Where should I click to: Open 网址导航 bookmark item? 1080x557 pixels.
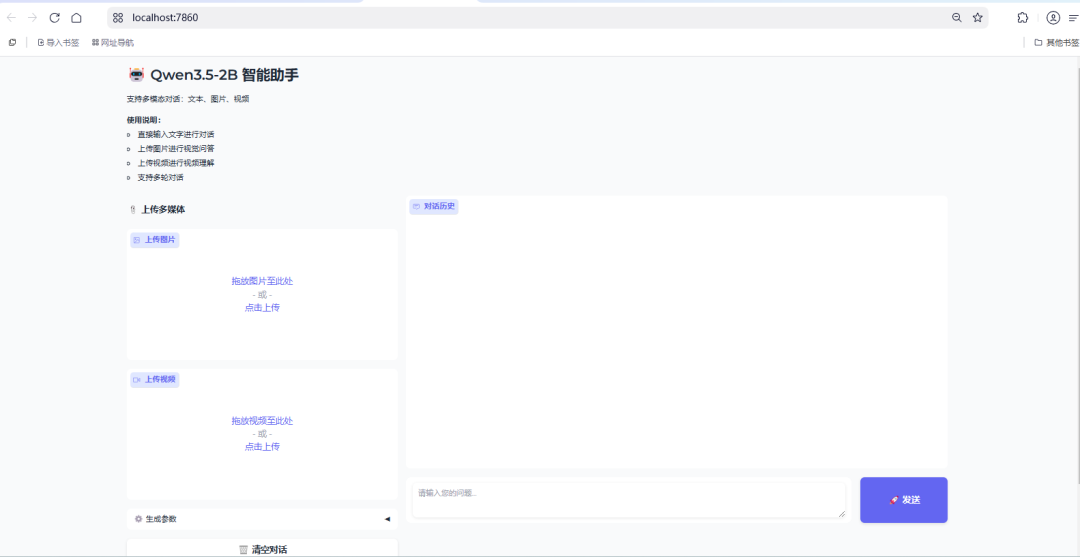click(113, 43)
